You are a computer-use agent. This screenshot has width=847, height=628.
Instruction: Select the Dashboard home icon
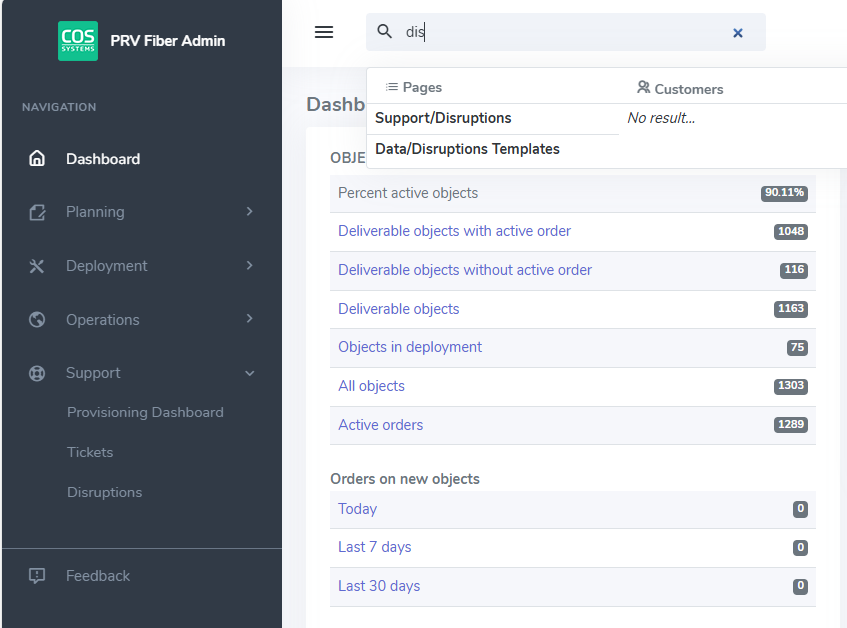coord(37,158)
